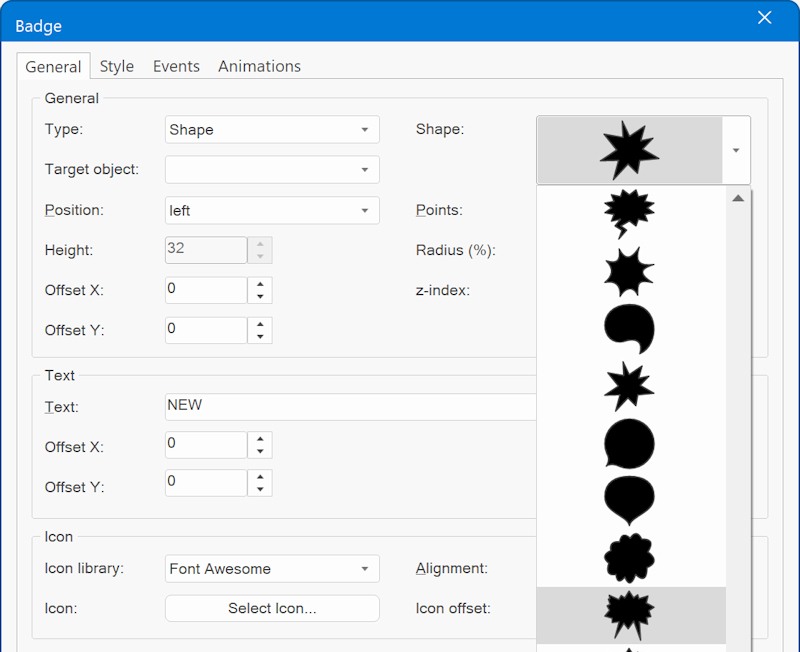Open the Type dropdown showing Shape
This screenshot has height=652, width=800.
[x=272, y=130]
